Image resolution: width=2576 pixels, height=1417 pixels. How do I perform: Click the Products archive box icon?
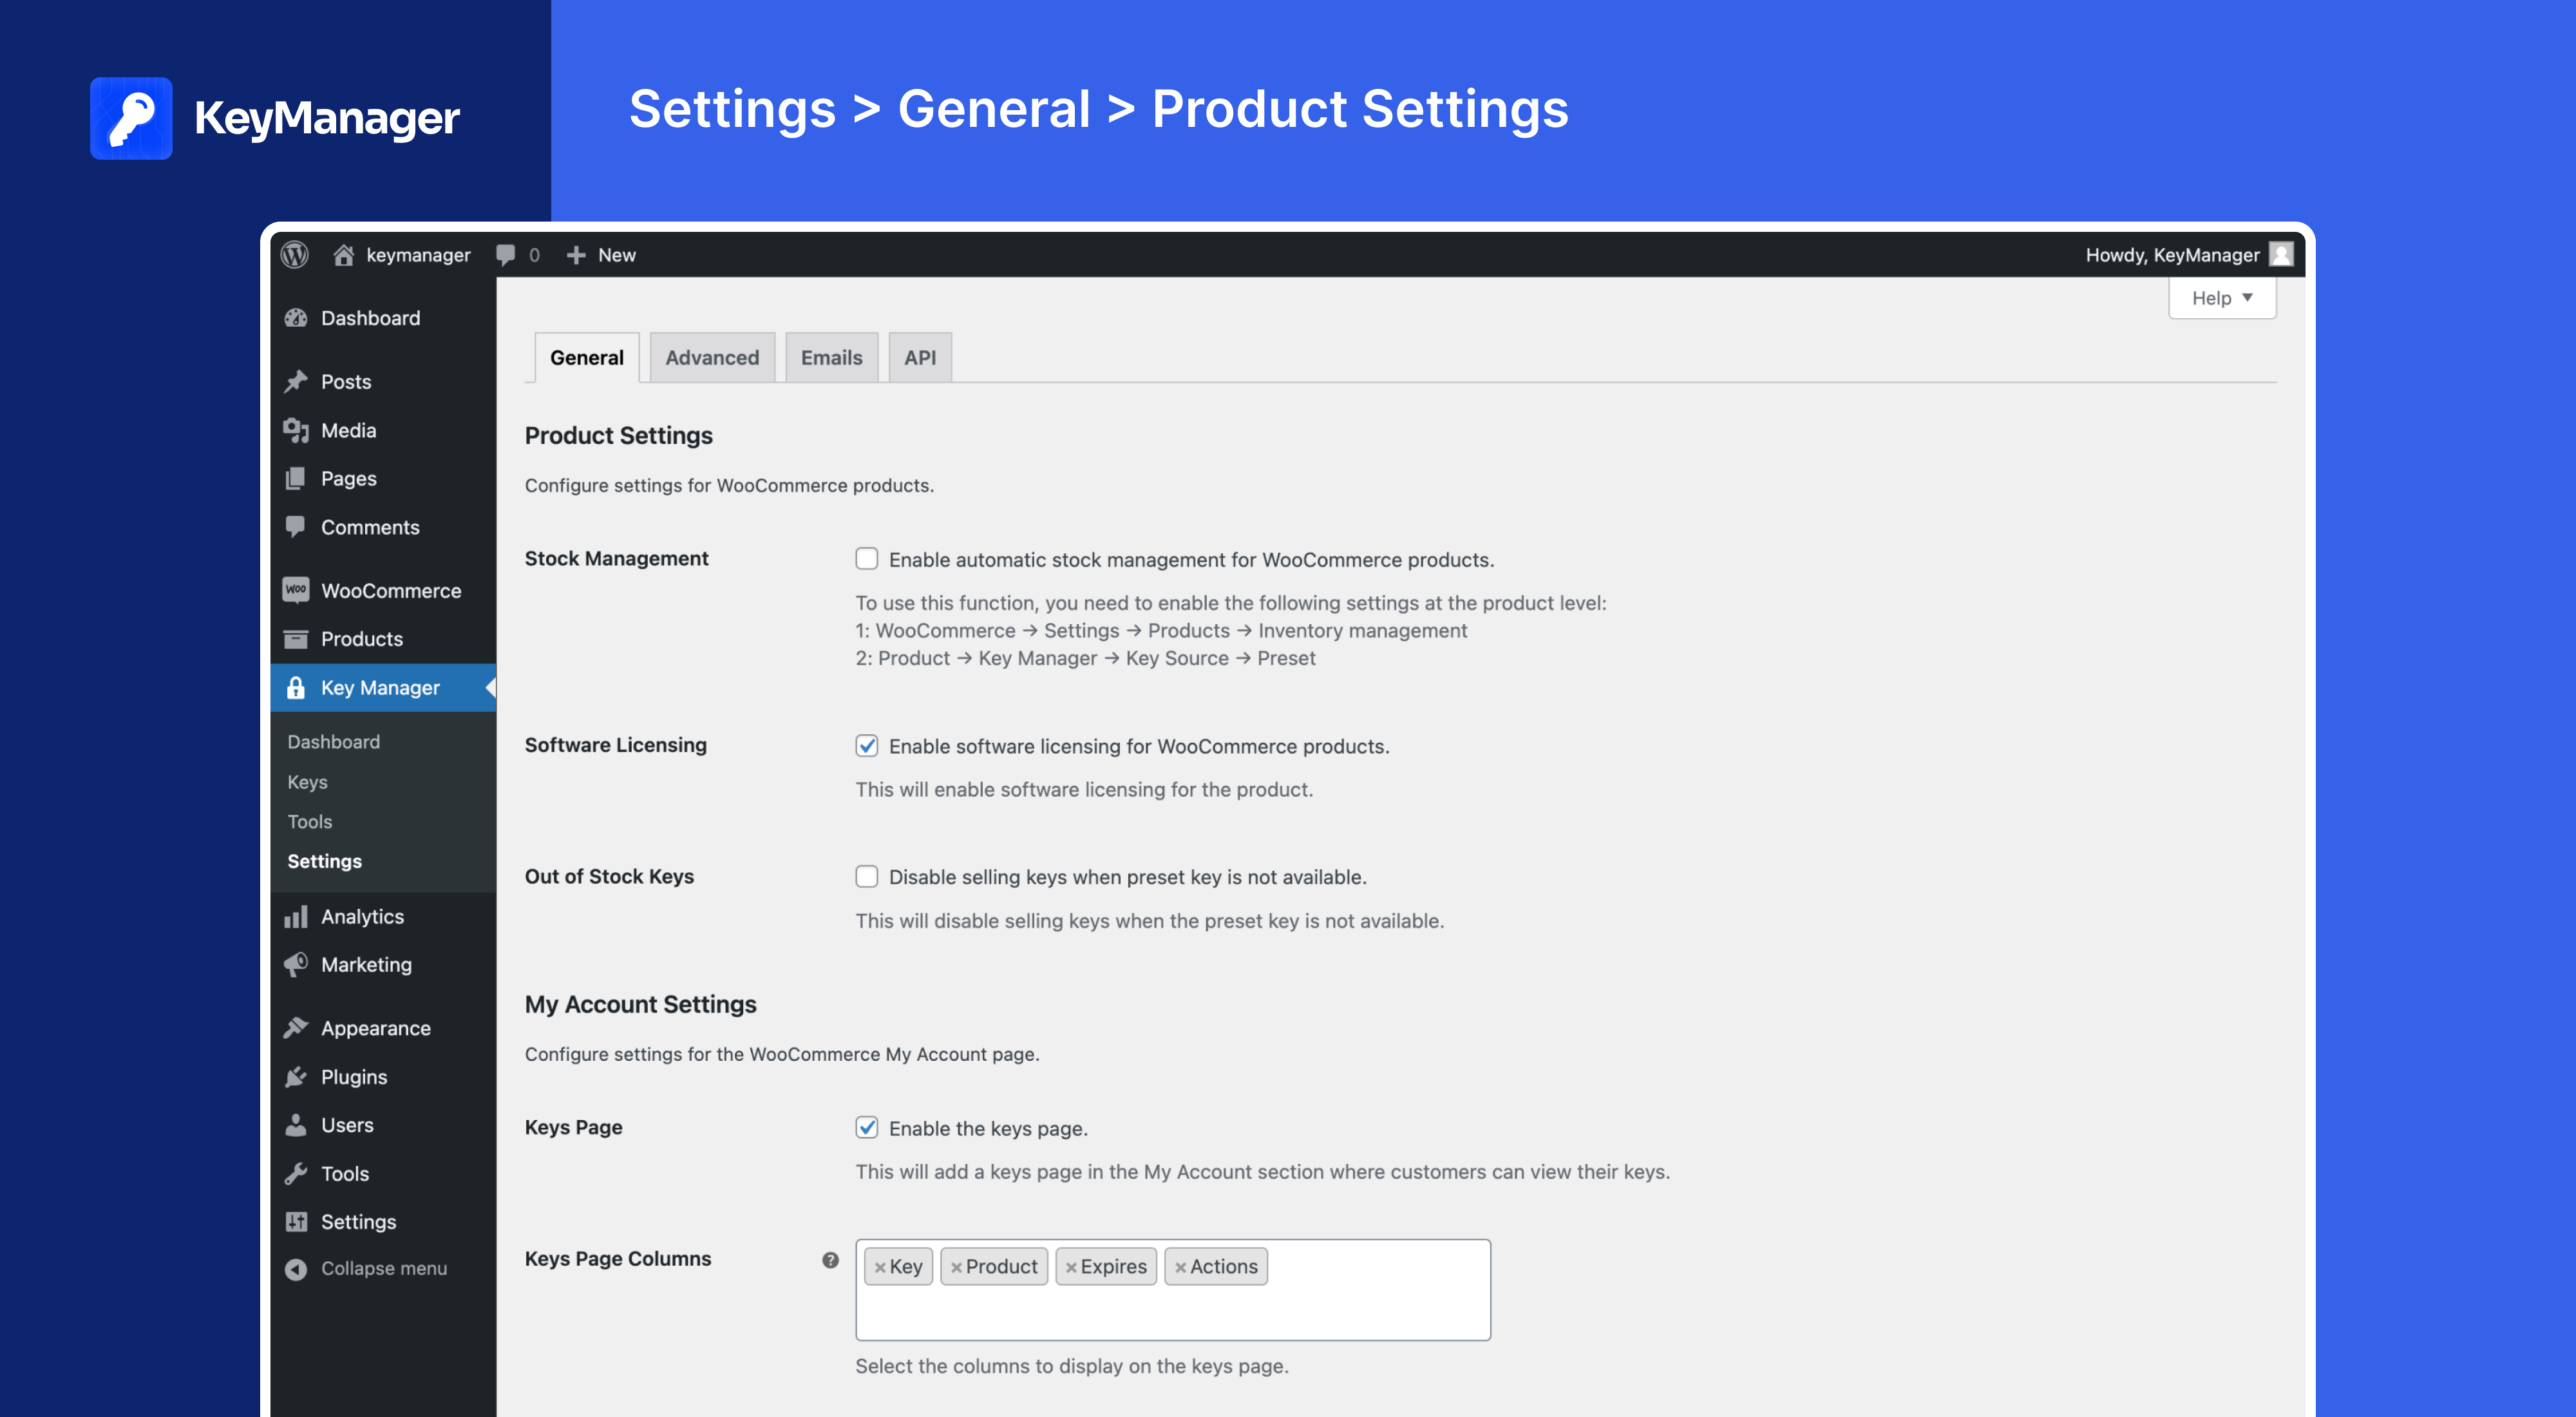coord(296,639)
